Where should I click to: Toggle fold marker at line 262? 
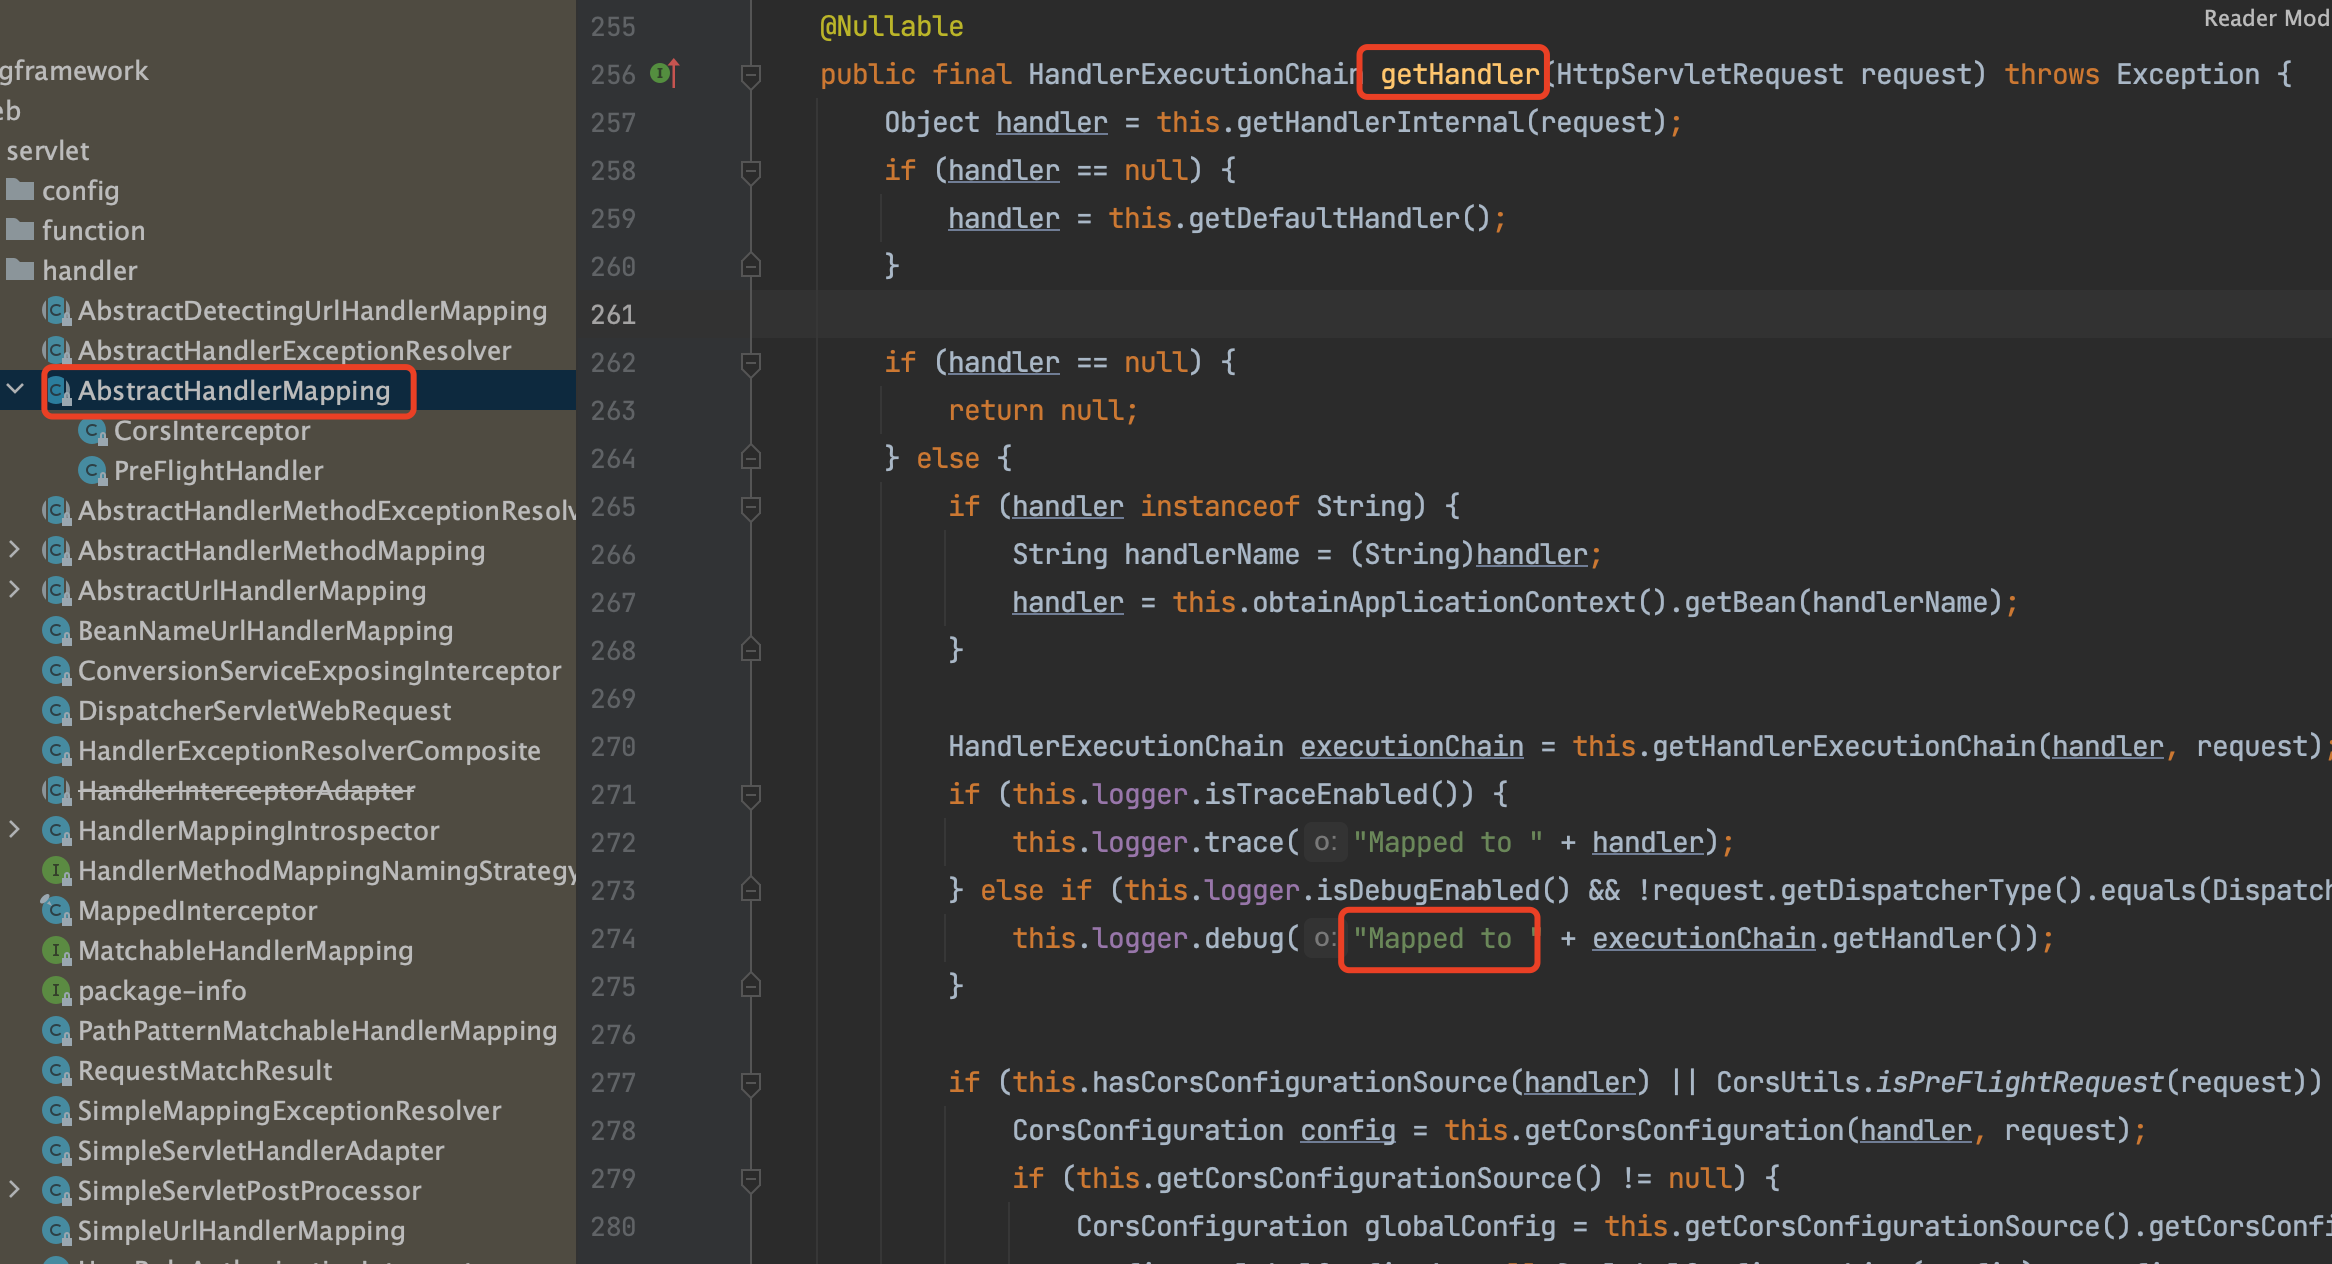(751, 363)
